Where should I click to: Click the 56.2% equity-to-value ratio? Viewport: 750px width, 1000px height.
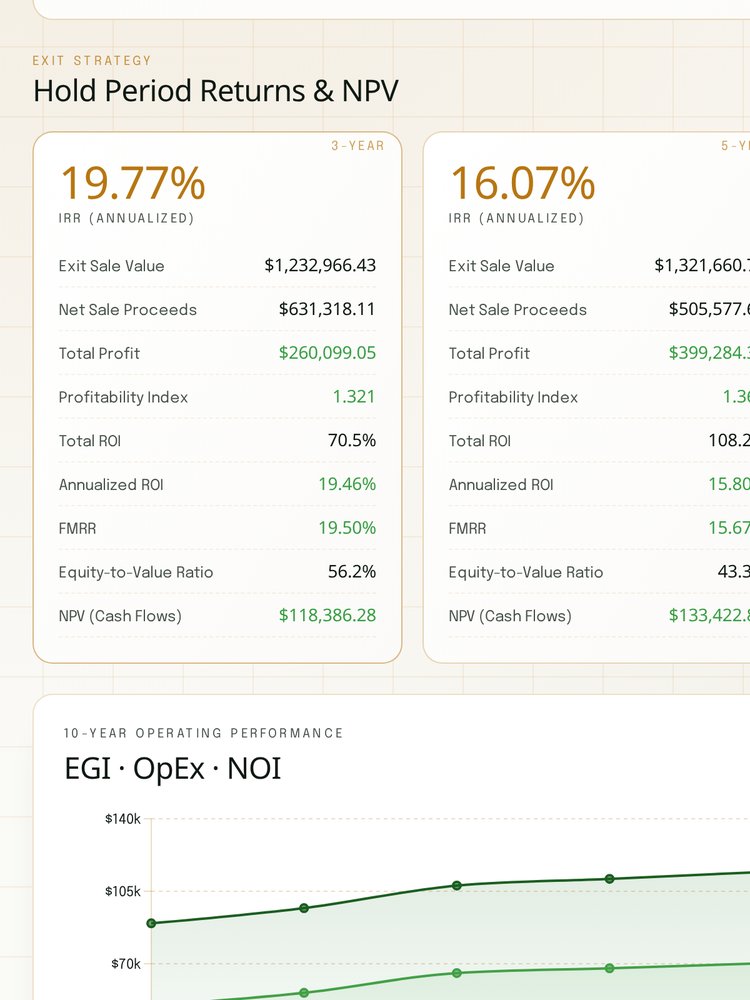click(352, 571)
